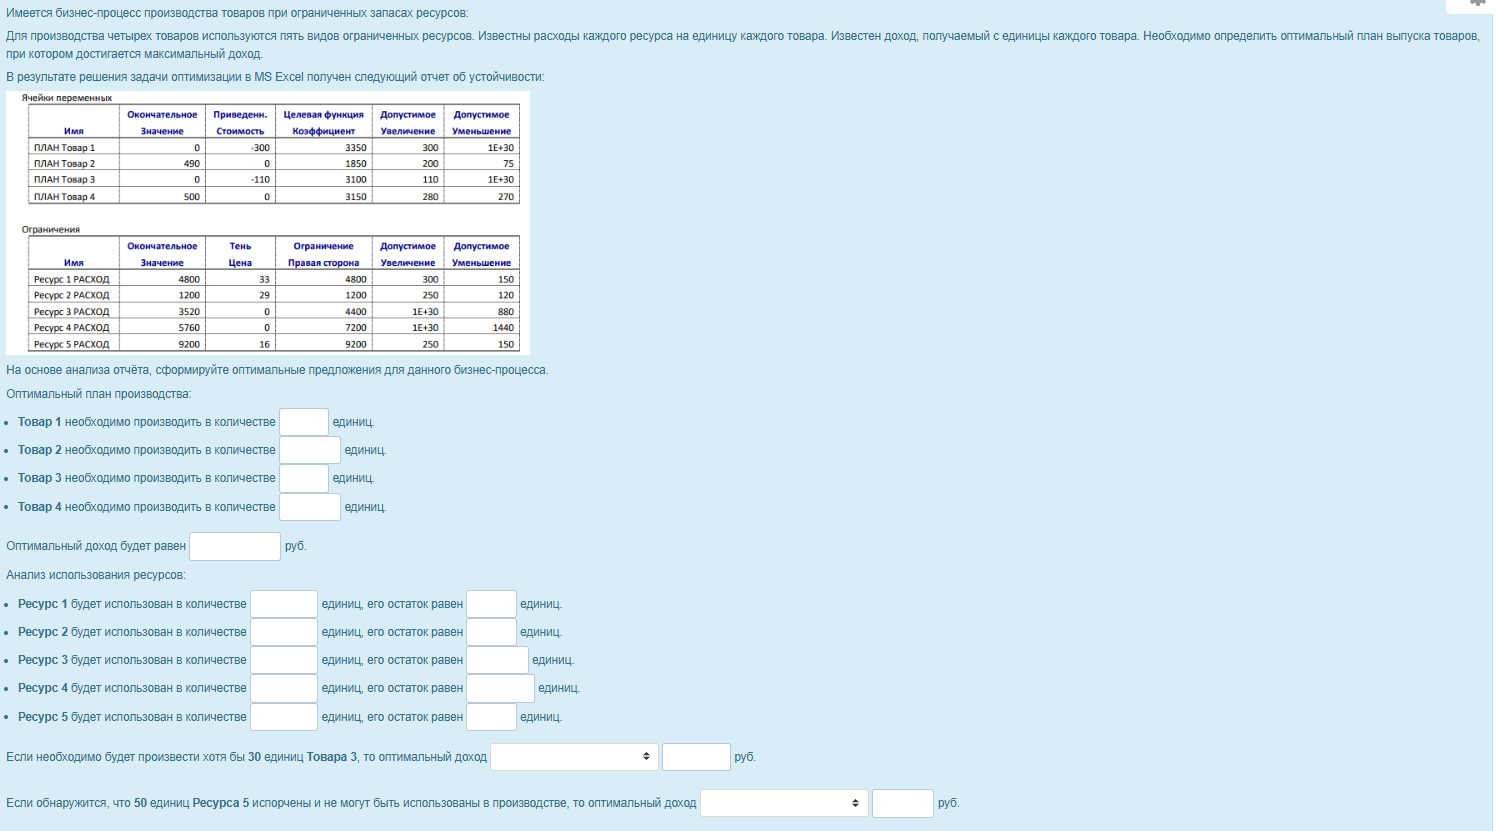Click the Ресурс 5 остаток field
The width and height of the screenshot is (1496, 831).
(491, 717)
